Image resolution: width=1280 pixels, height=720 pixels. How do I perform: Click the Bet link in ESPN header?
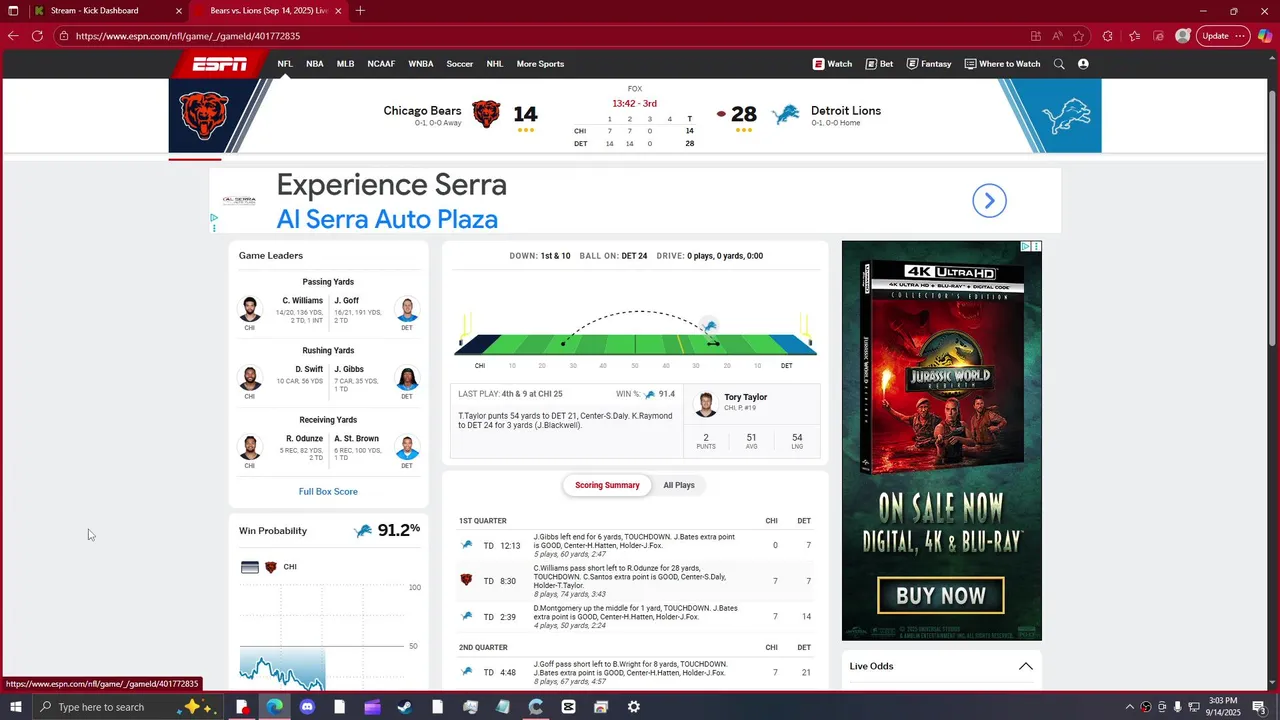pos(879,64)
